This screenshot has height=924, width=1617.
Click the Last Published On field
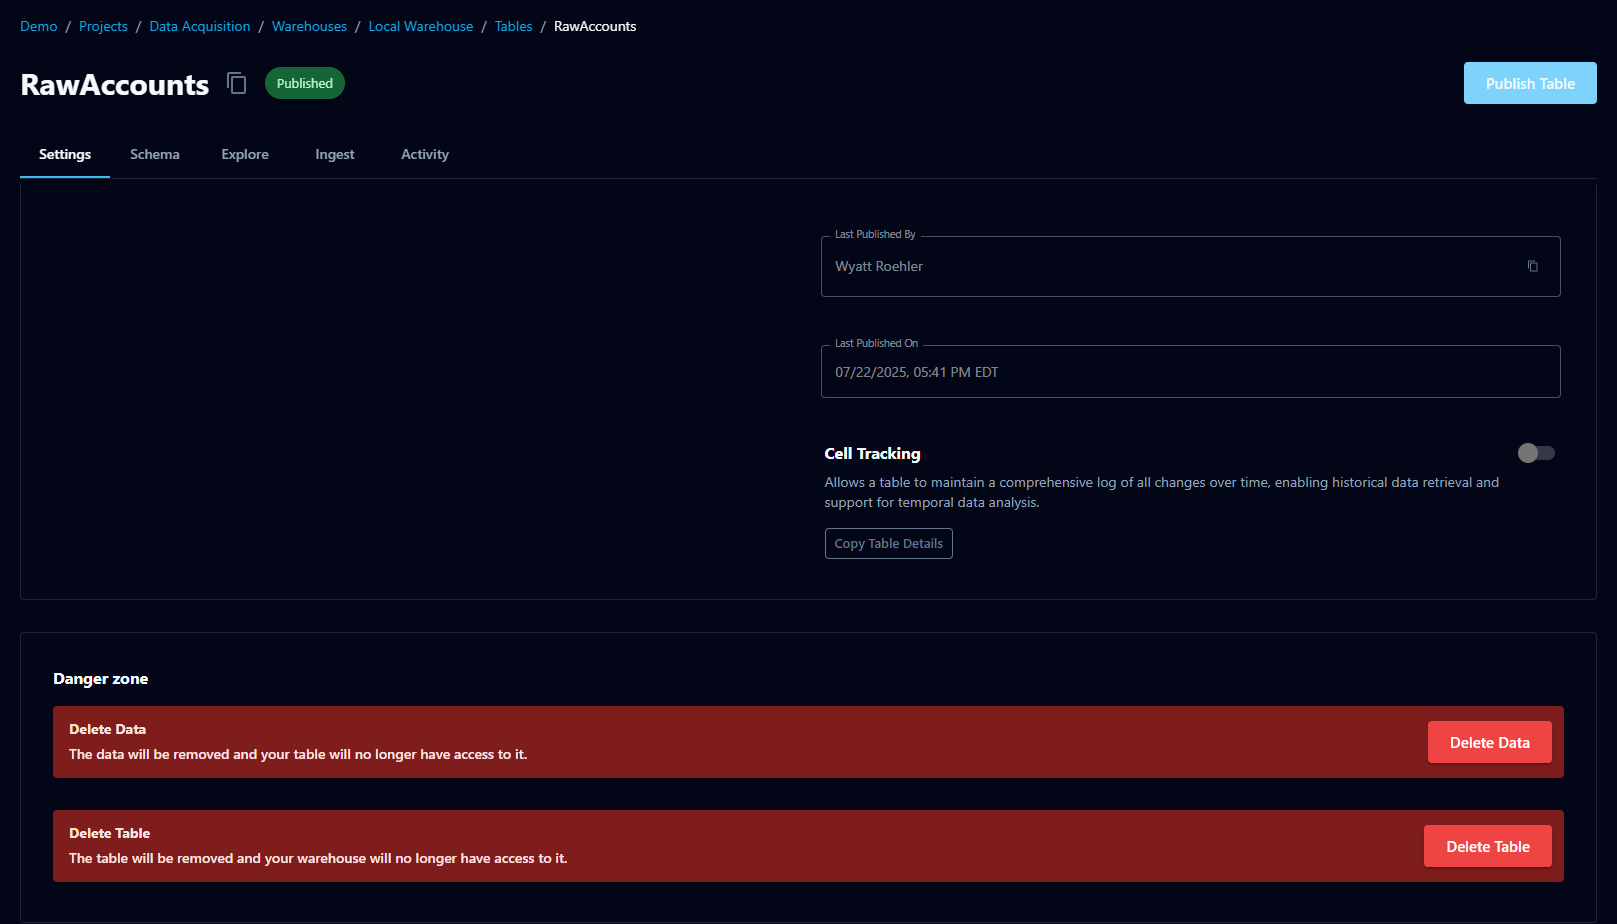tap(1190, 371)
